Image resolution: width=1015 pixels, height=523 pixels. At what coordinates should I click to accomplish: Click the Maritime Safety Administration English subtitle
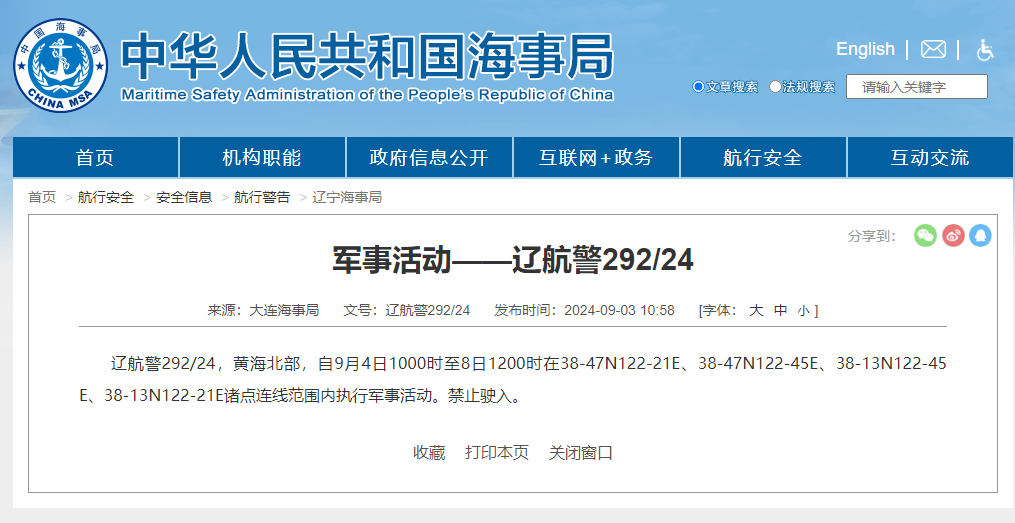tap(367, 95)
